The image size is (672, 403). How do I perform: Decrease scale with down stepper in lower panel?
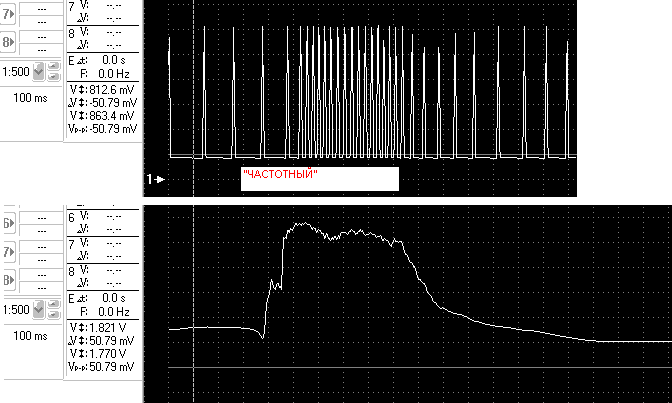click(x=54, y=314)
